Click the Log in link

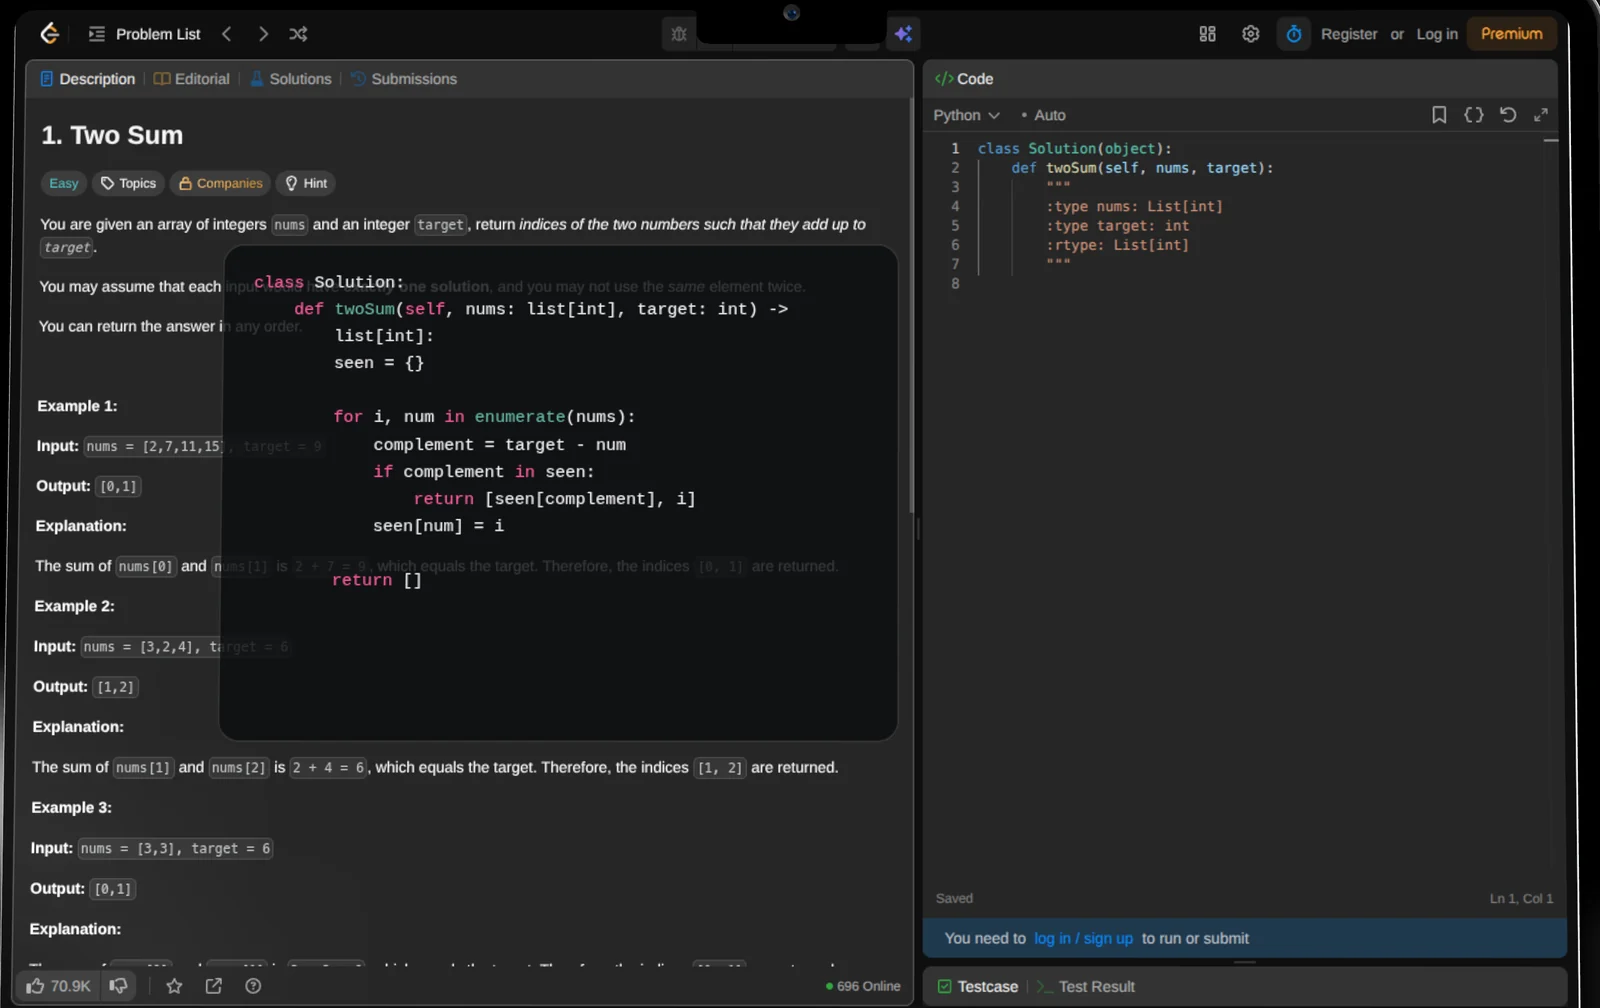pyautogui.click(x=1437, y=34)
